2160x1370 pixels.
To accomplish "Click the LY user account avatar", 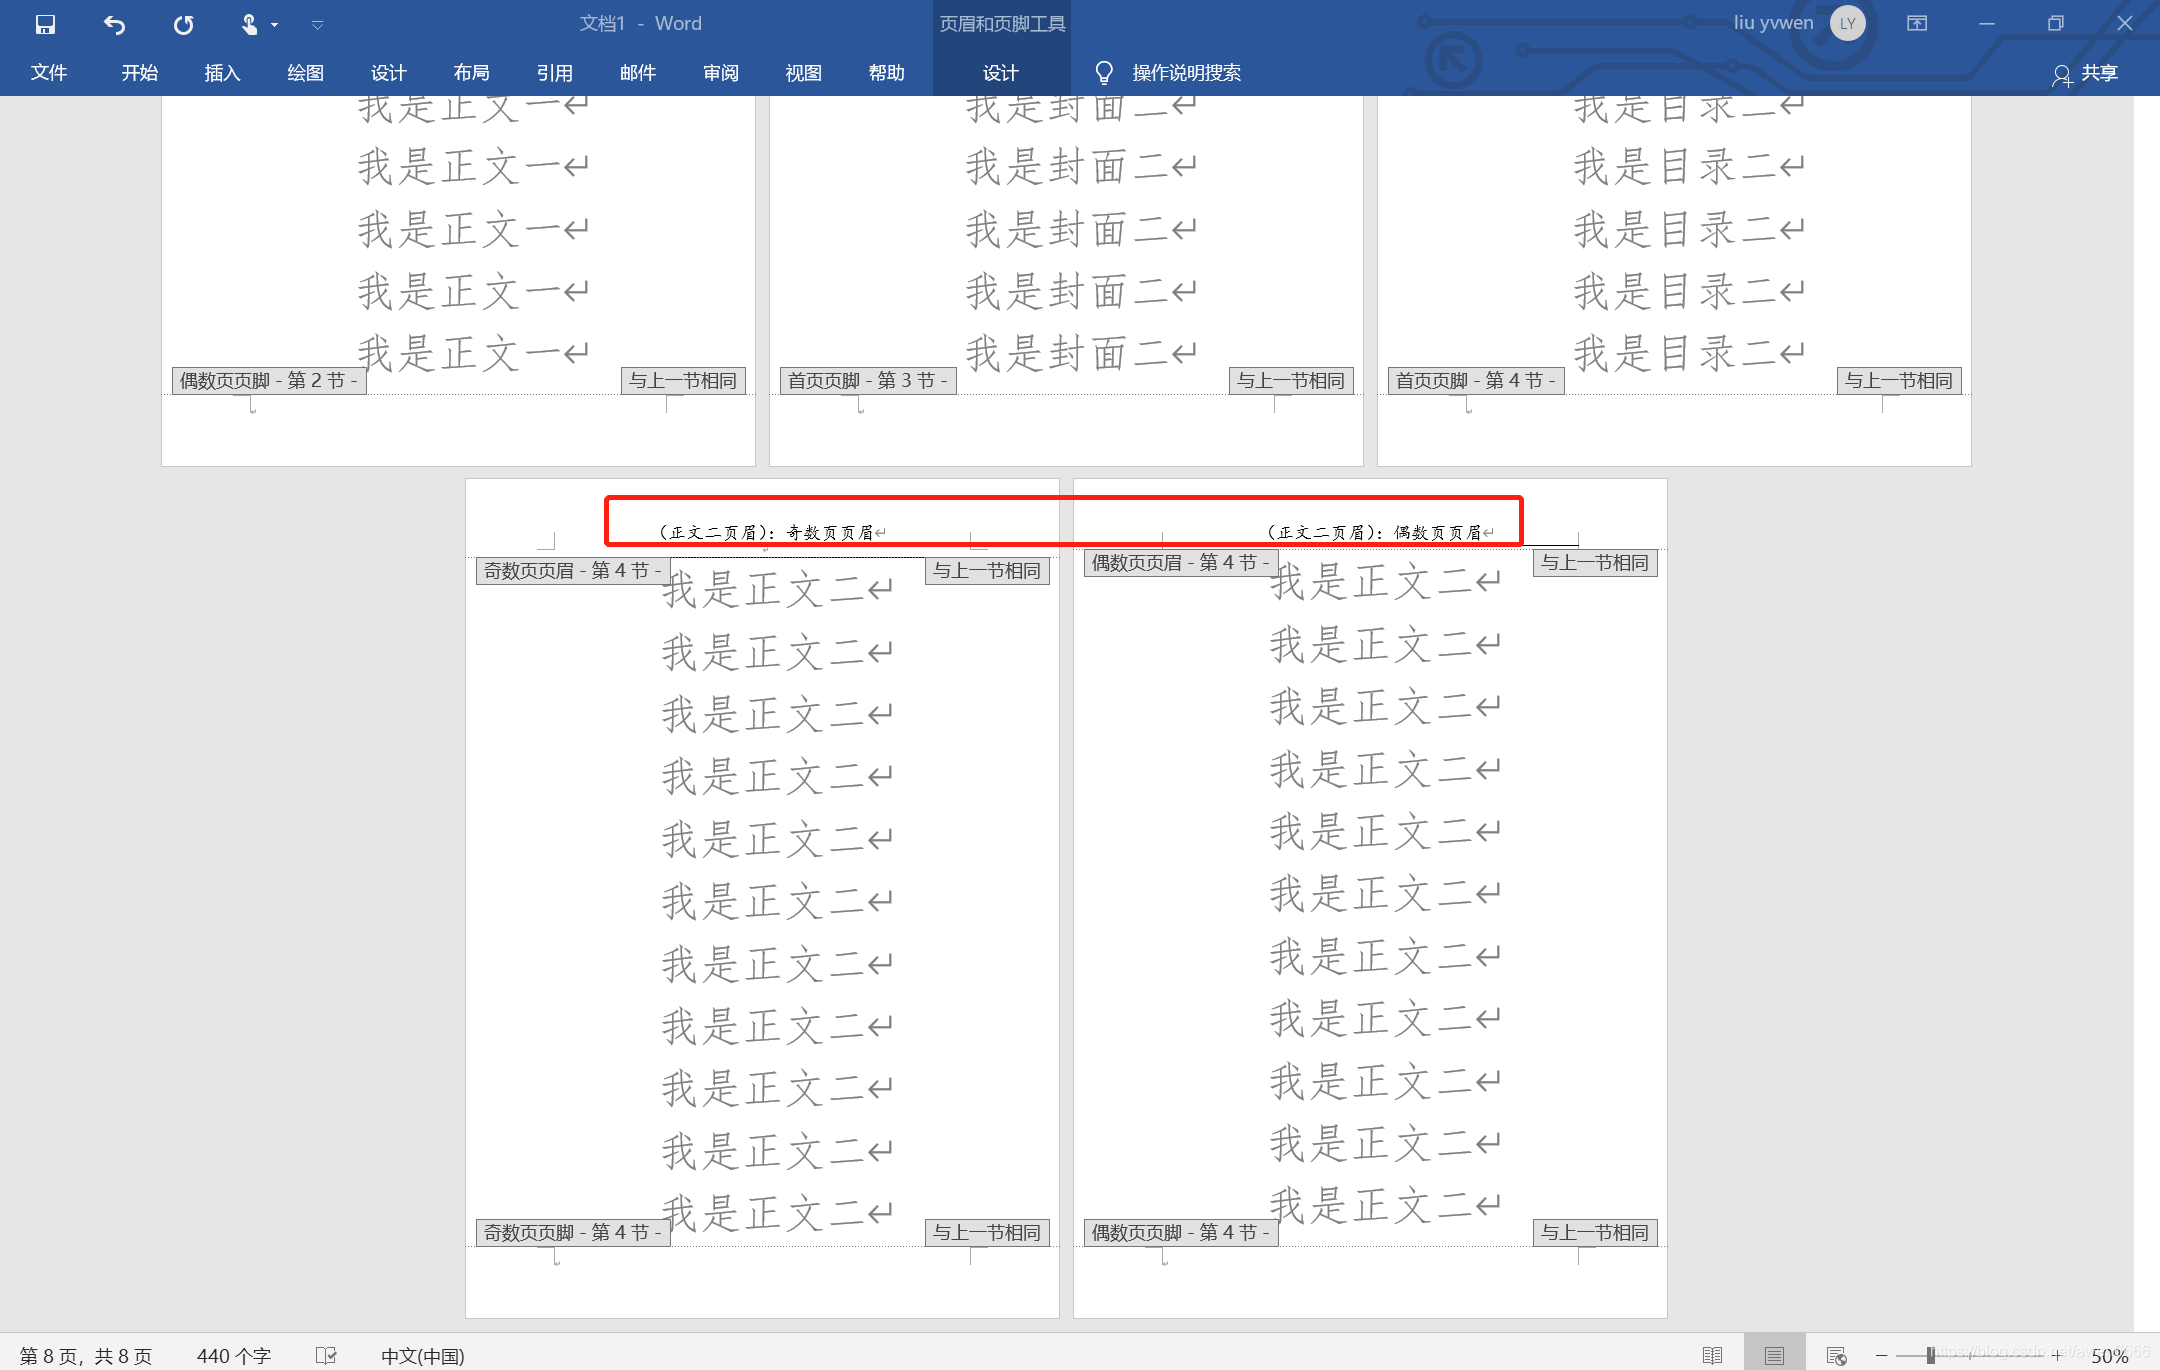I will 1847,23.
